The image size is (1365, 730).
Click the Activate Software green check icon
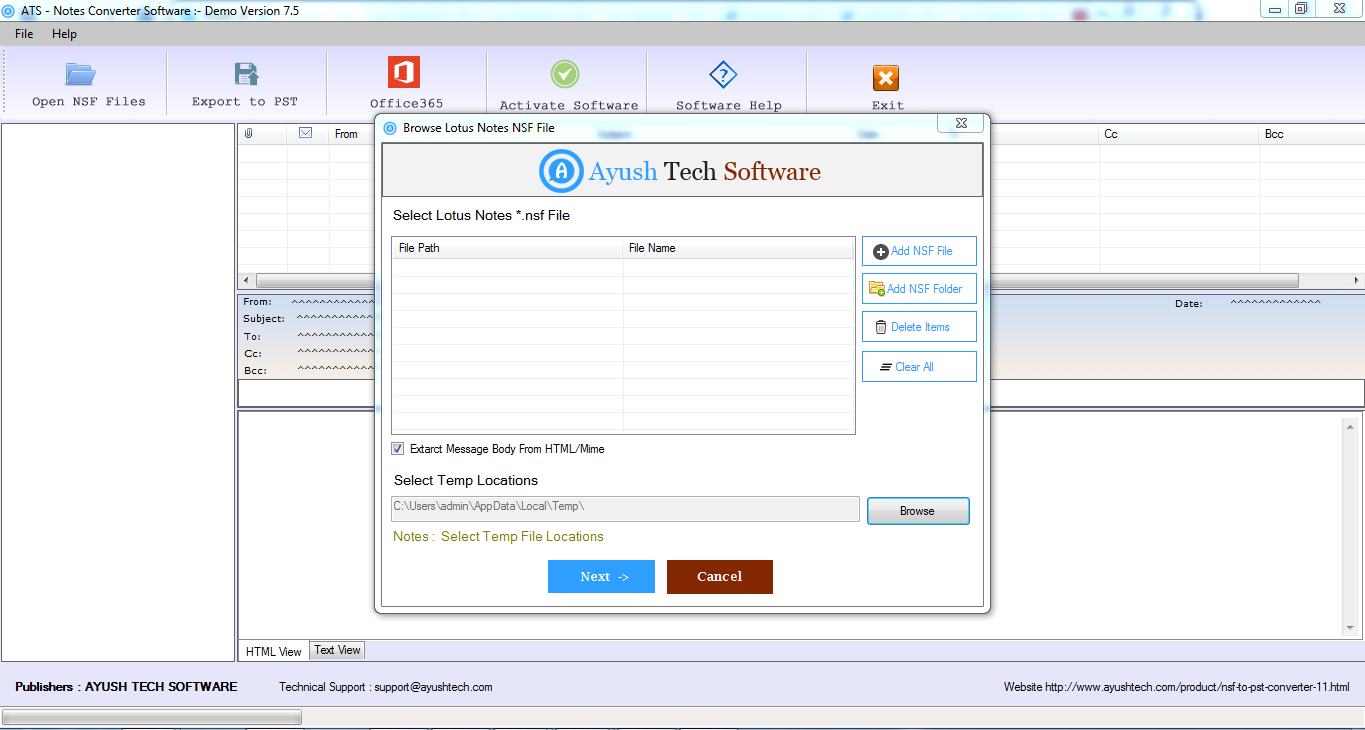point(566,74)
